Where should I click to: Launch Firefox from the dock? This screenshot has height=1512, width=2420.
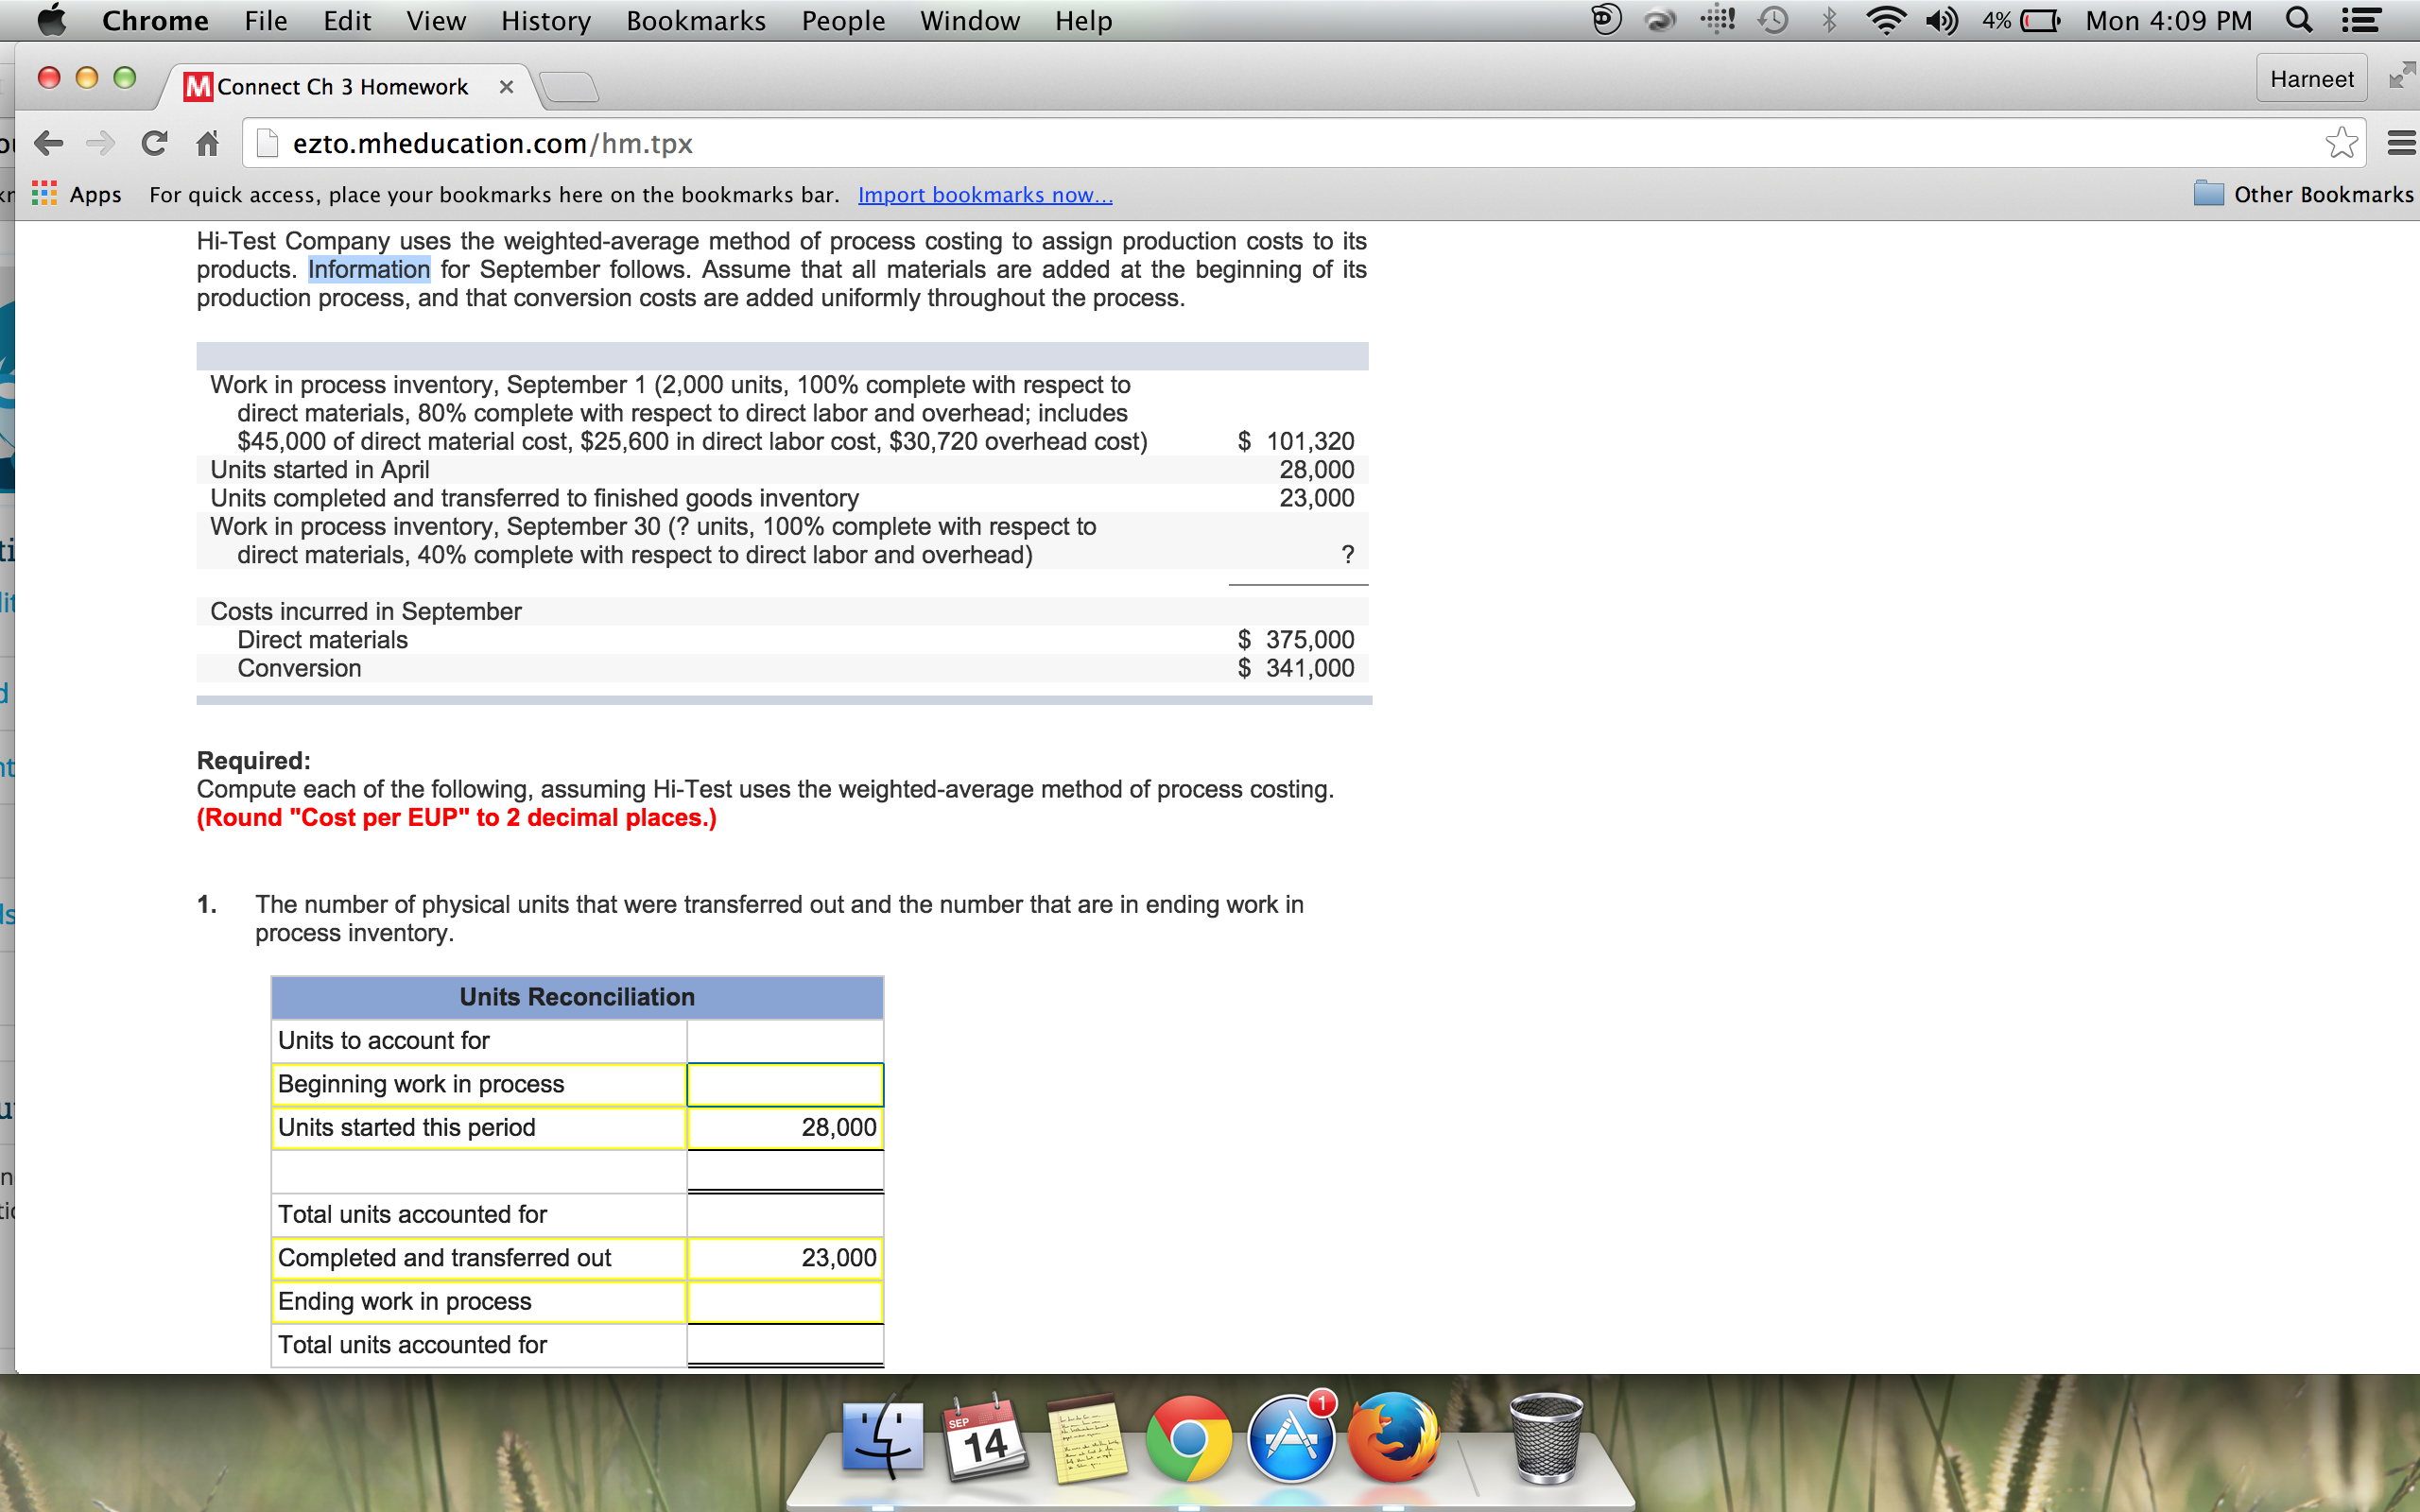tap(1393, 1440)
